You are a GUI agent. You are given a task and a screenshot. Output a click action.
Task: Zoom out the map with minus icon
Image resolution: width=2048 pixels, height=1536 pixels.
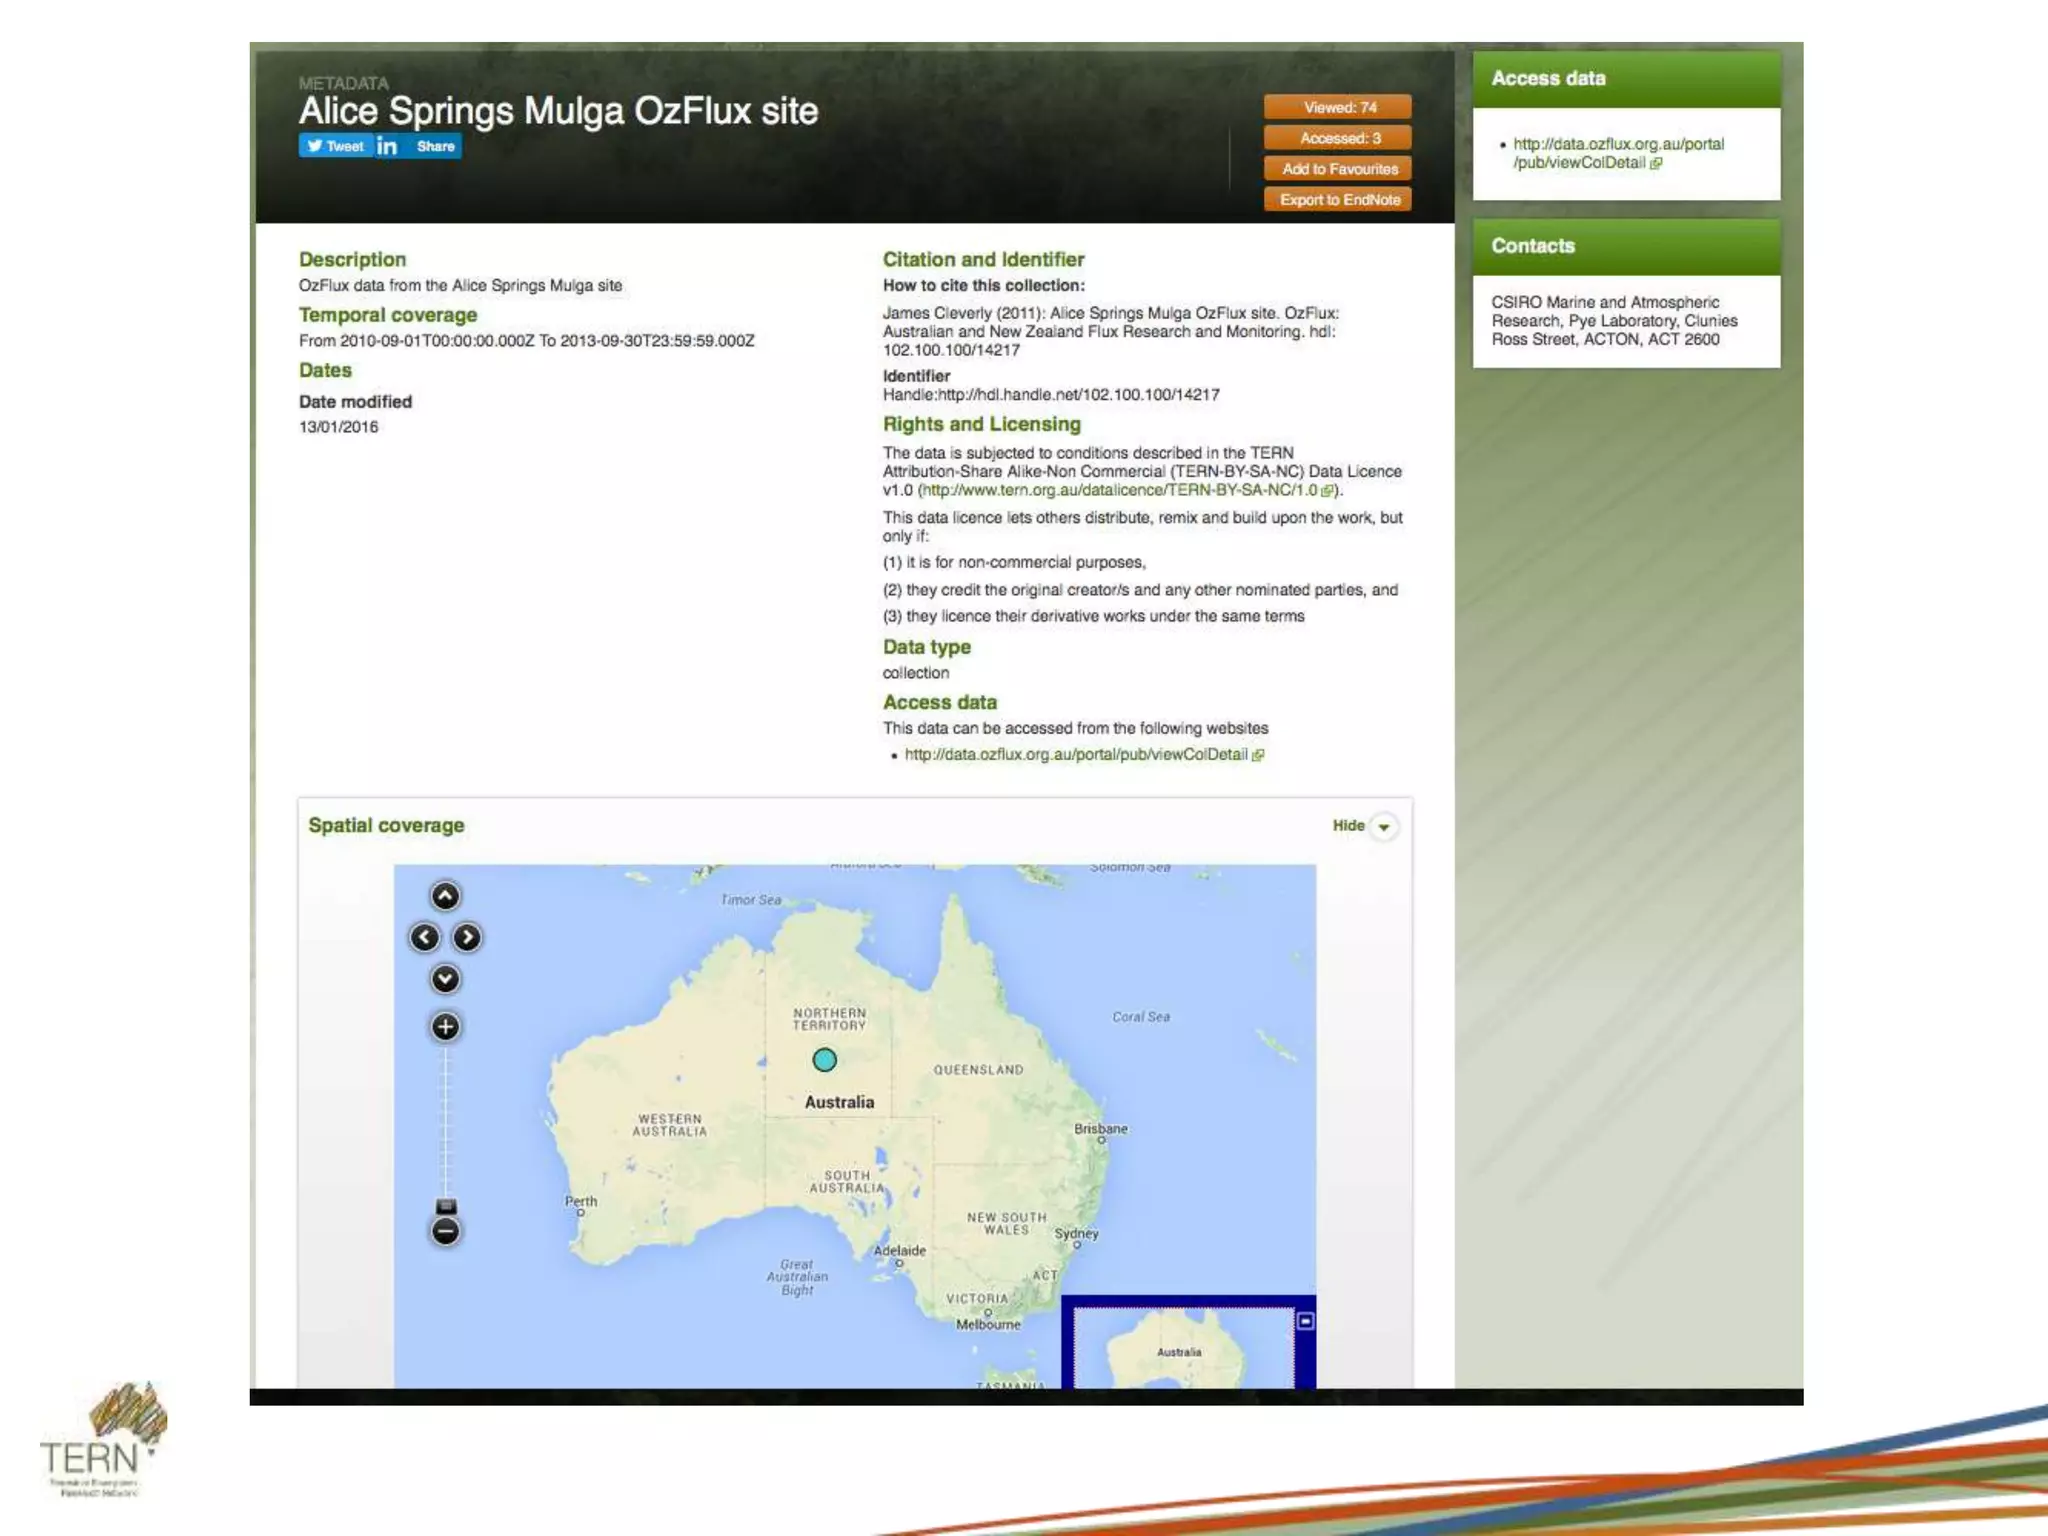coord(445,1231)
